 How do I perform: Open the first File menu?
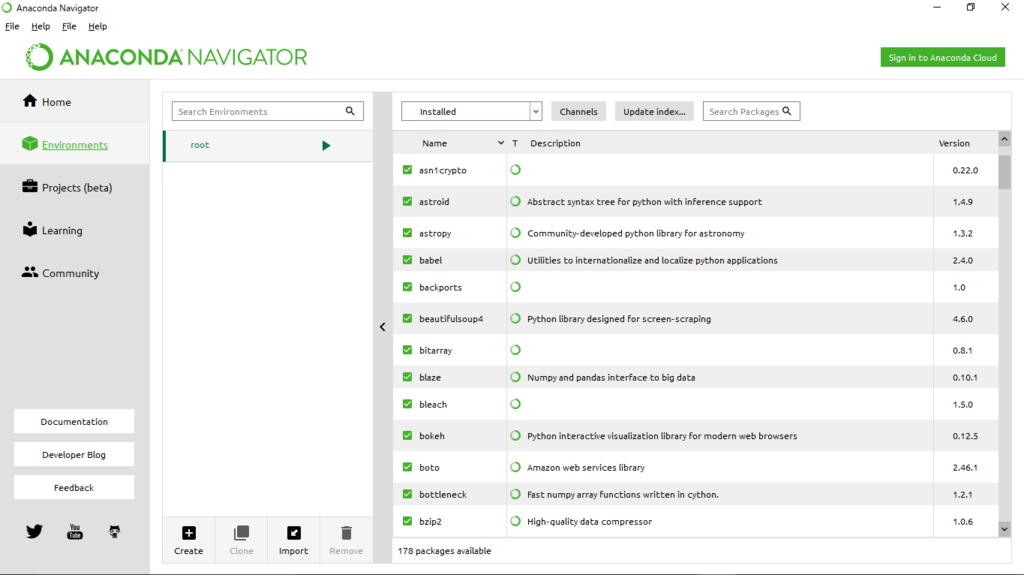(x=12, y=26)
